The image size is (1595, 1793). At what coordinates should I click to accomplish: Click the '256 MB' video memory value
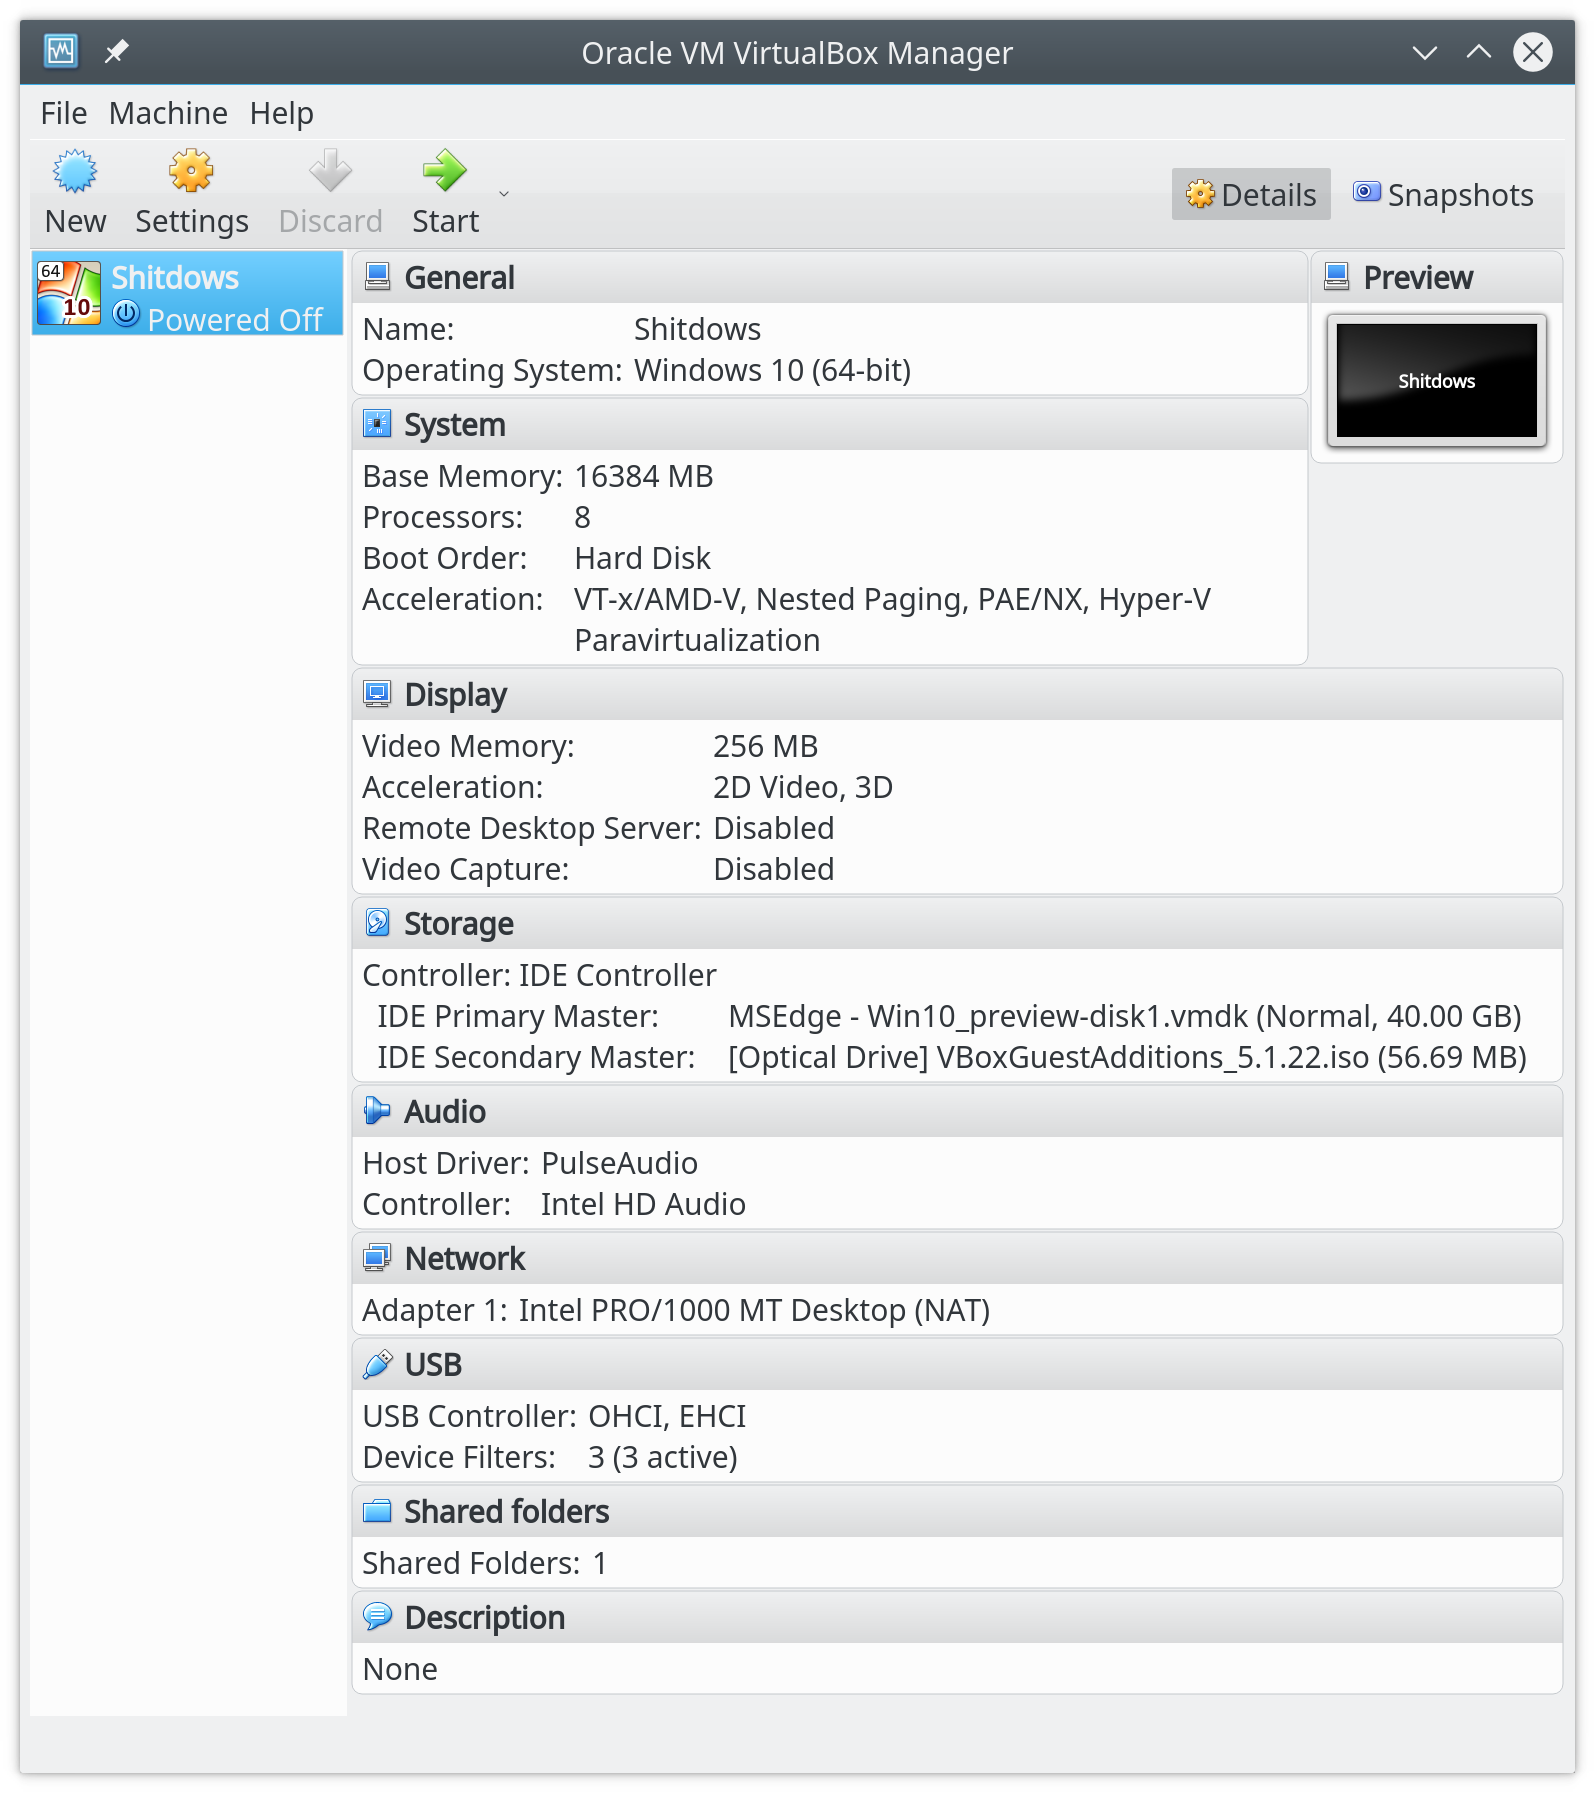765,746
